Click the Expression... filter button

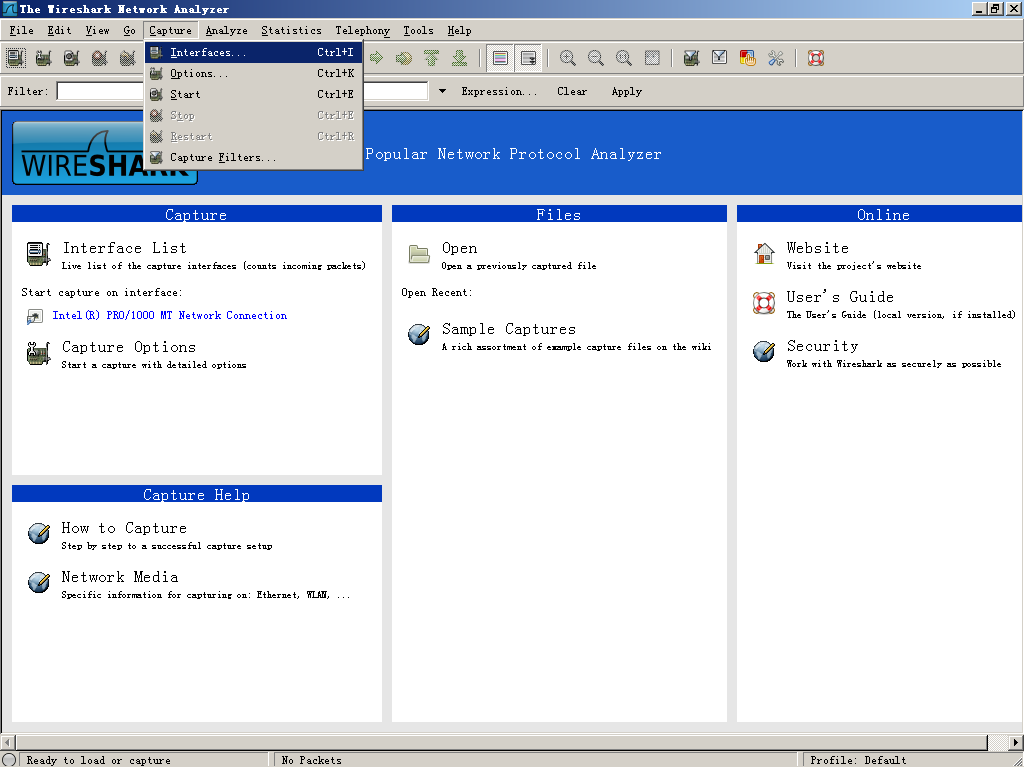coord(499,91)
